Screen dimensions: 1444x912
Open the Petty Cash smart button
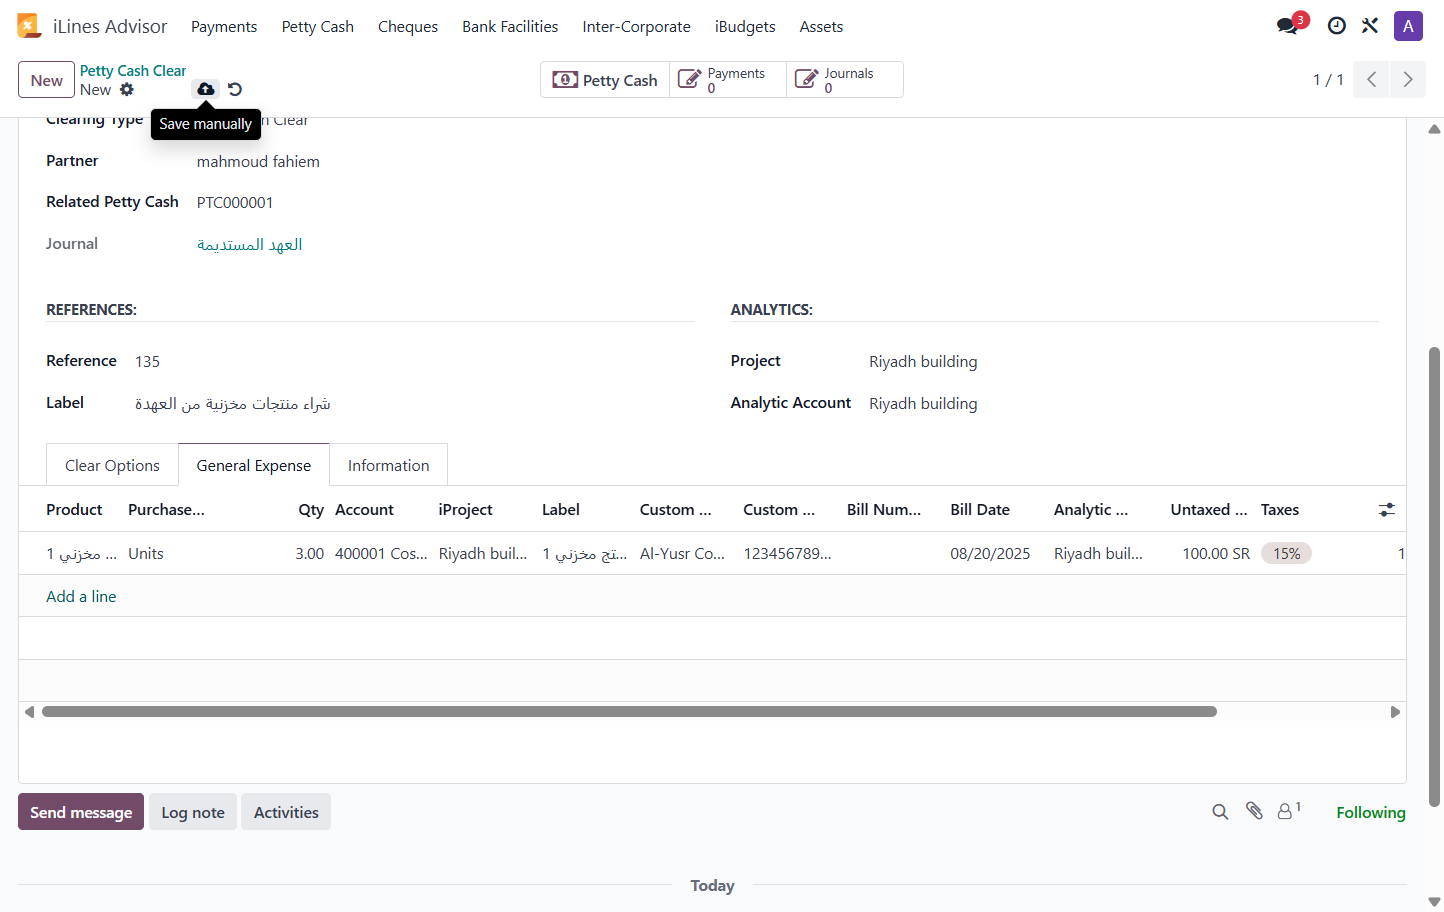pos(605,80)
